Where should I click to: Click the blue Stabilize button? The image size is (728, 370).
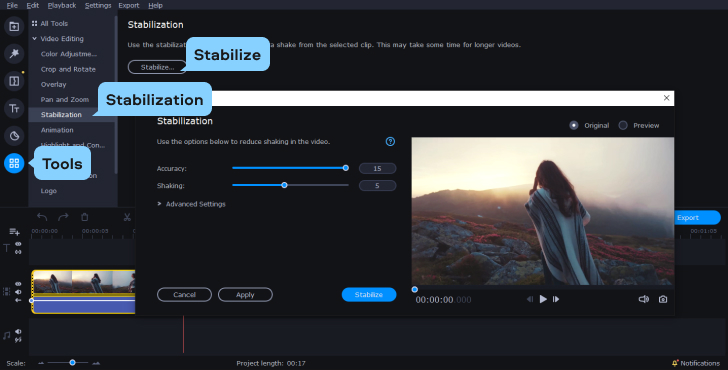tap(369, 295)
